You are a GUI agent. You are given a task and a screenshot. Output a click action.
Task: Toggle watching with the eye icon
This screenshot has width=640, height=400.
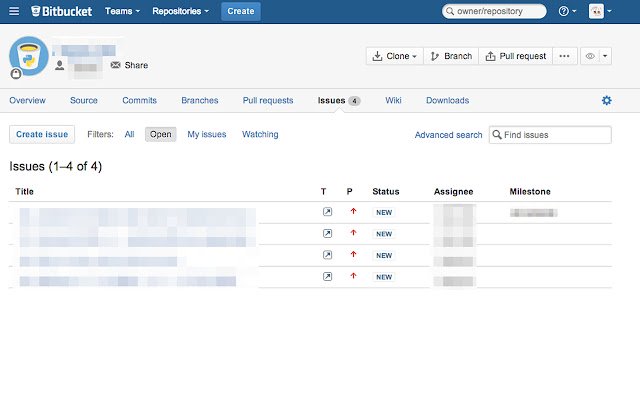pos(590,56)
